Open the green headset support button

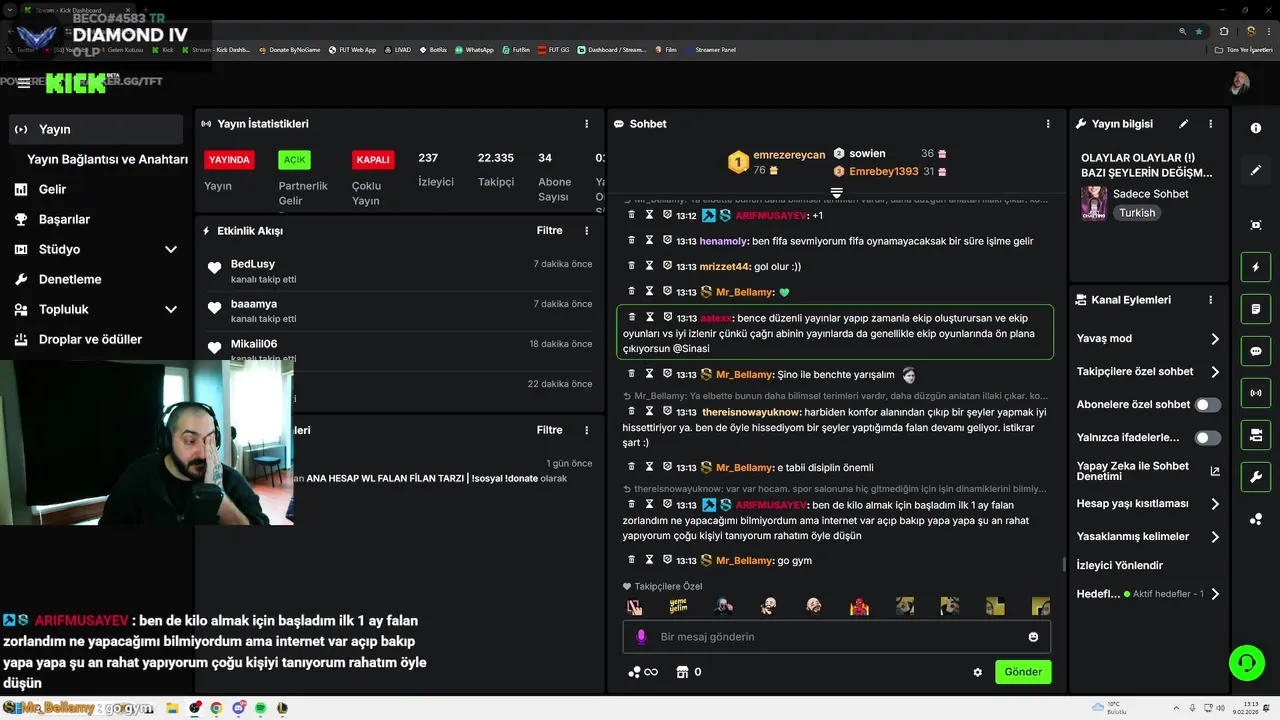coord(1247,663)
